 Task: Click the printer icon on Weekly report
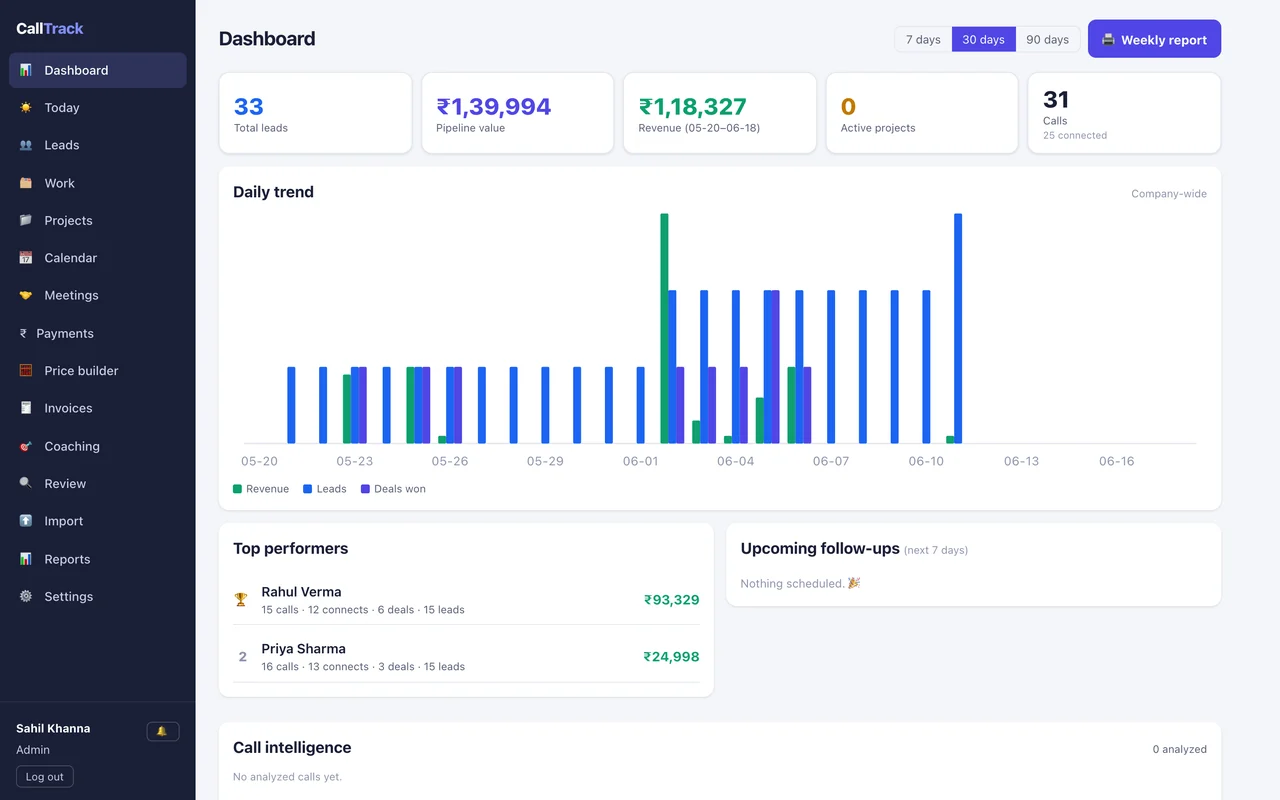click(x=1108, y=40)
